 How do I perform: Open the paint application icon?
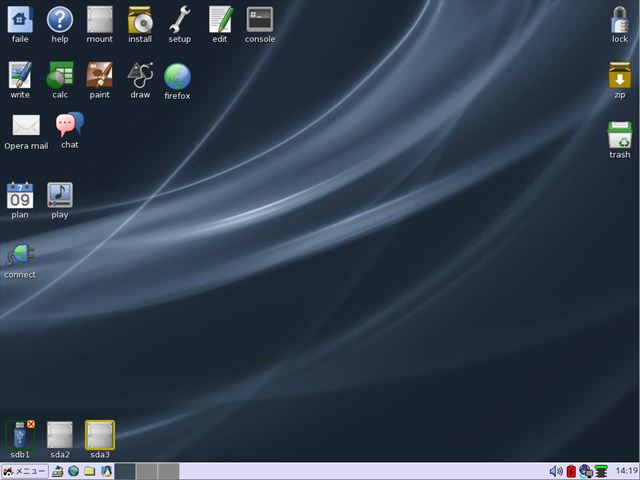click(100, 75)
